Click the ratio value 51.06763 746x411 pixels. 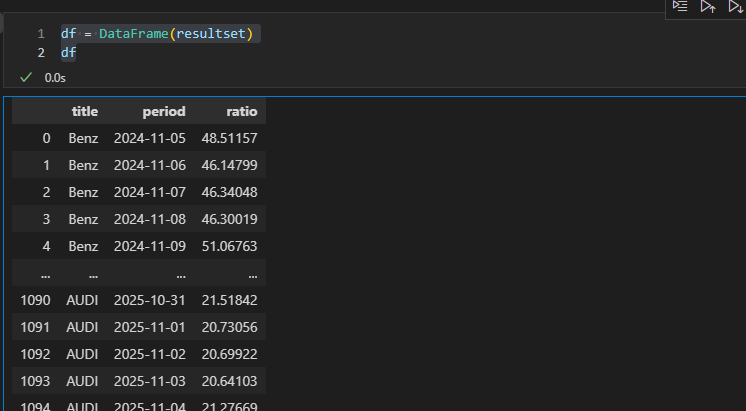229,246
